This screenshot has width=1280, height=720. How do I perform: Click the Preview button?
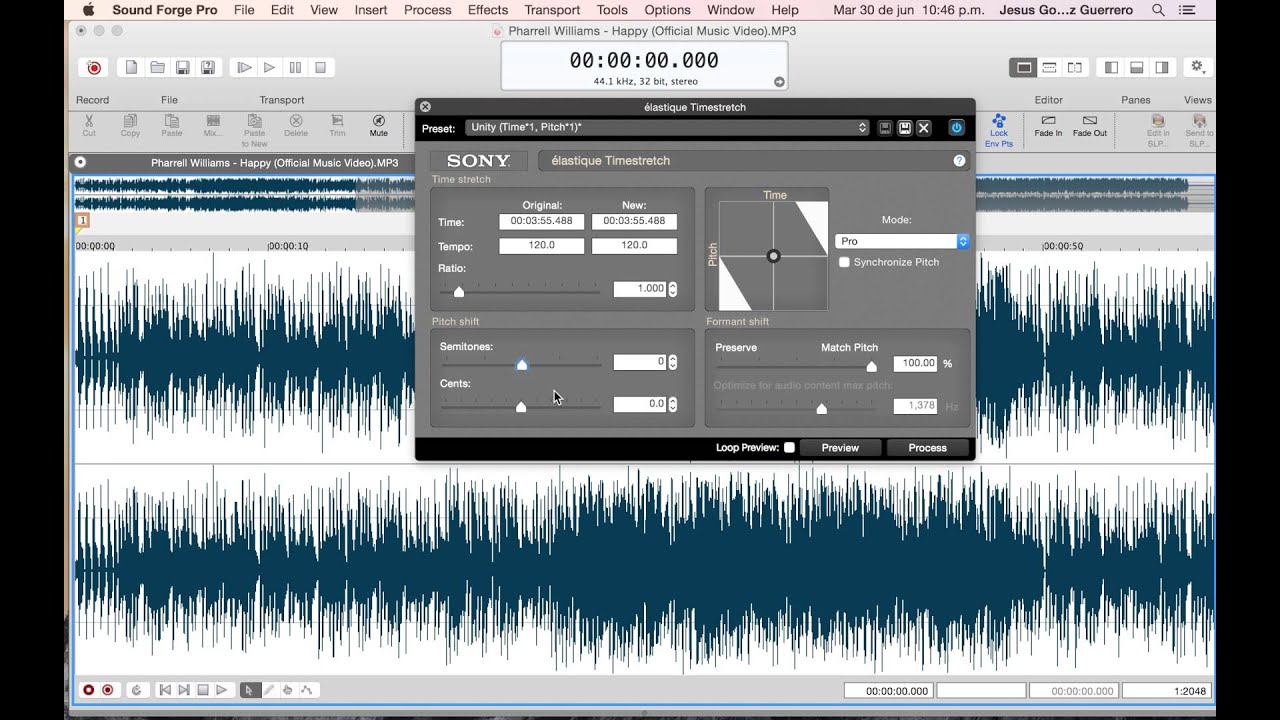[x=840, y=448]
